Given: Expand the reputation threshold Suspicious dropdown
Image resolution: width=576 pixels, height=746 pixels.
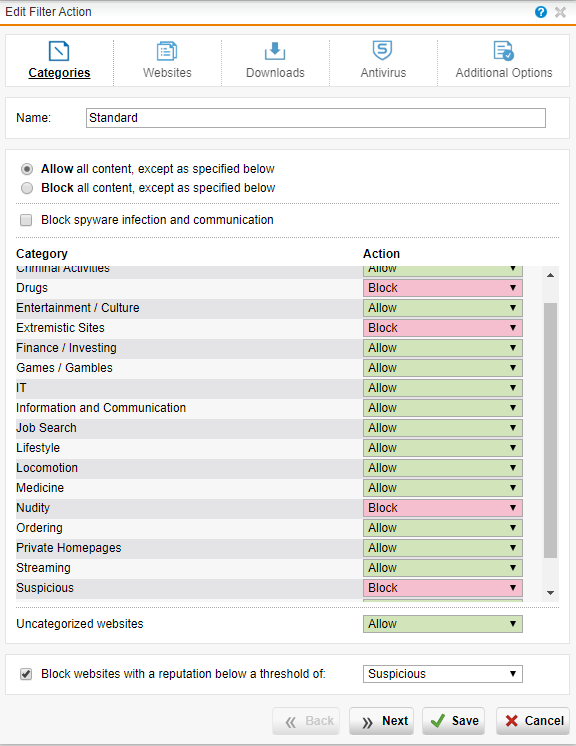Looking at the screenshot, I should click(443, 674).
